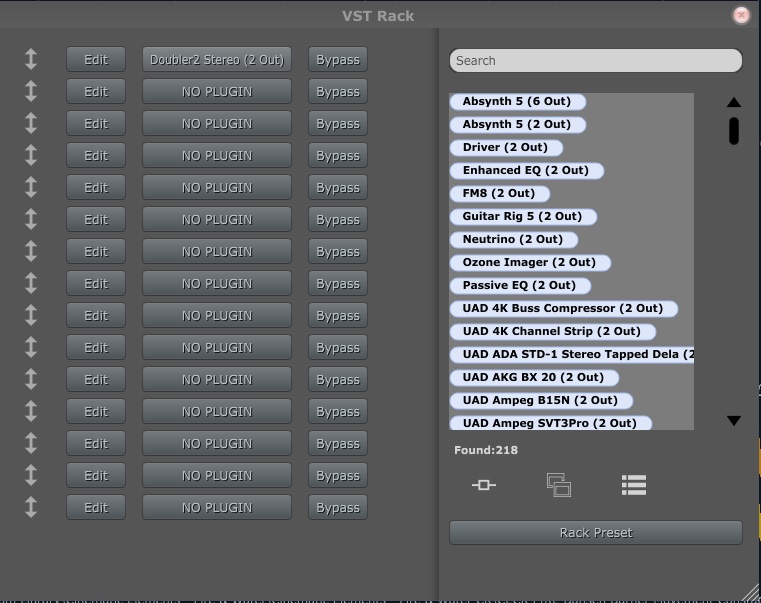The image size is (761, 603).
Task: Select FM8 (2 Out) plugin
Action: [500, 193]
